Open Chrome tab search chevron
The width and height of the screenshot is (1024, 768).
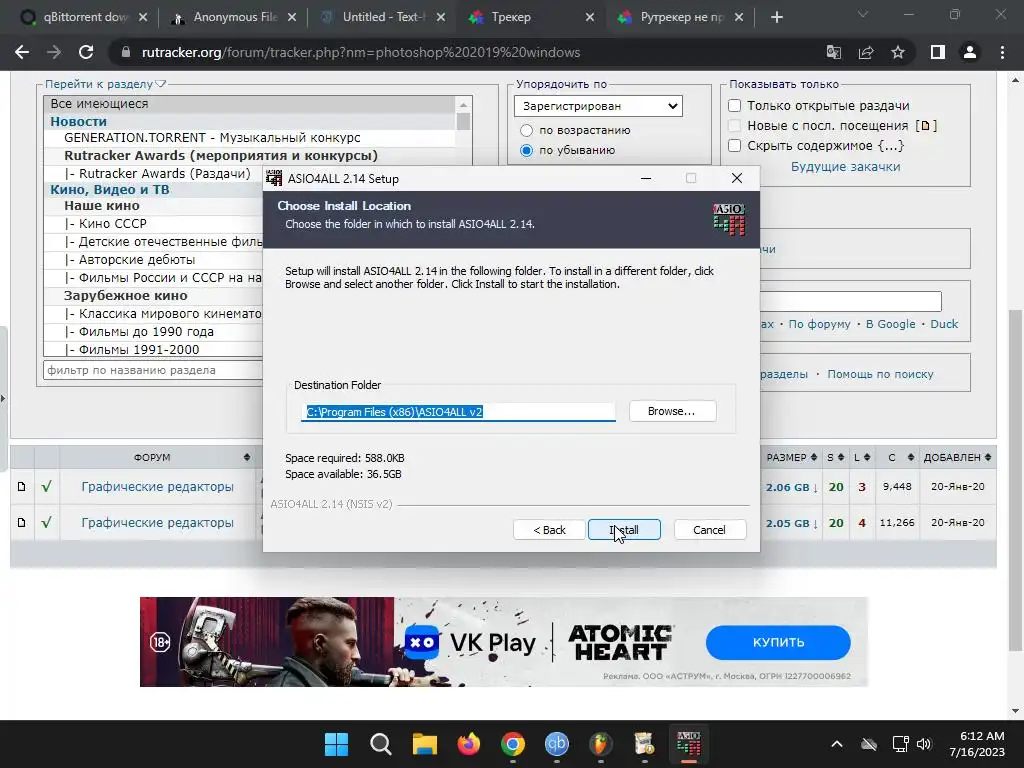pyautogui.click(x=863, y=14)
